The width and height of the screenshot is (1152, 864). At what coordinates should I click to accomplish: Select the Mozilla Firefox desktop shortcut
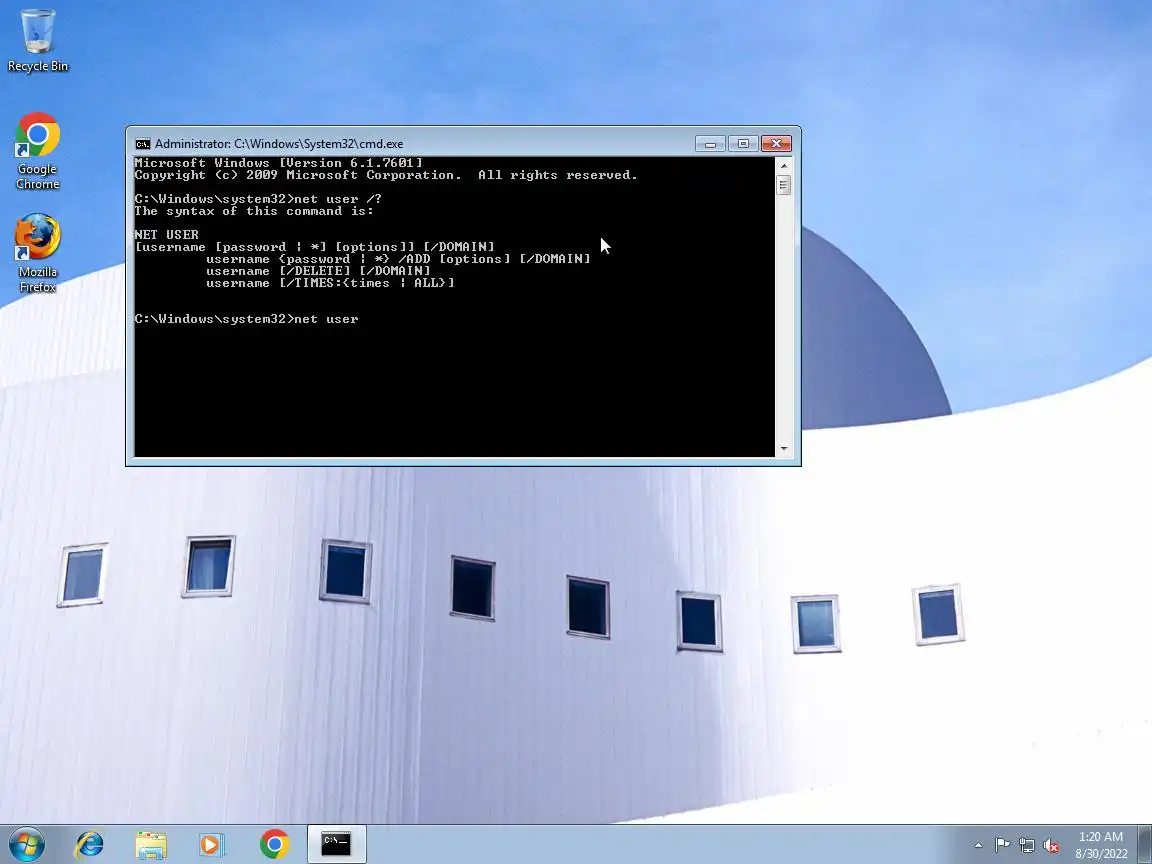coord(37,253)
